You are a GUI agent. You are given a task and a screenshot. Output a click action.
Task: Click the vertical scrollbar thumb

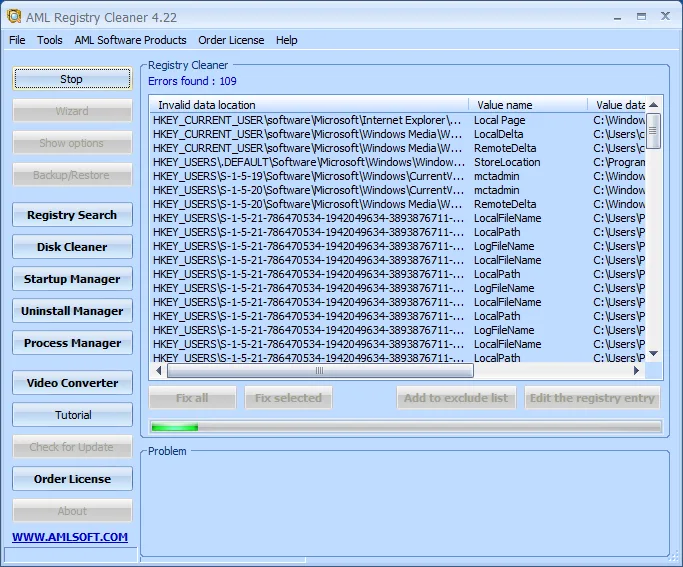click(653, 131)
